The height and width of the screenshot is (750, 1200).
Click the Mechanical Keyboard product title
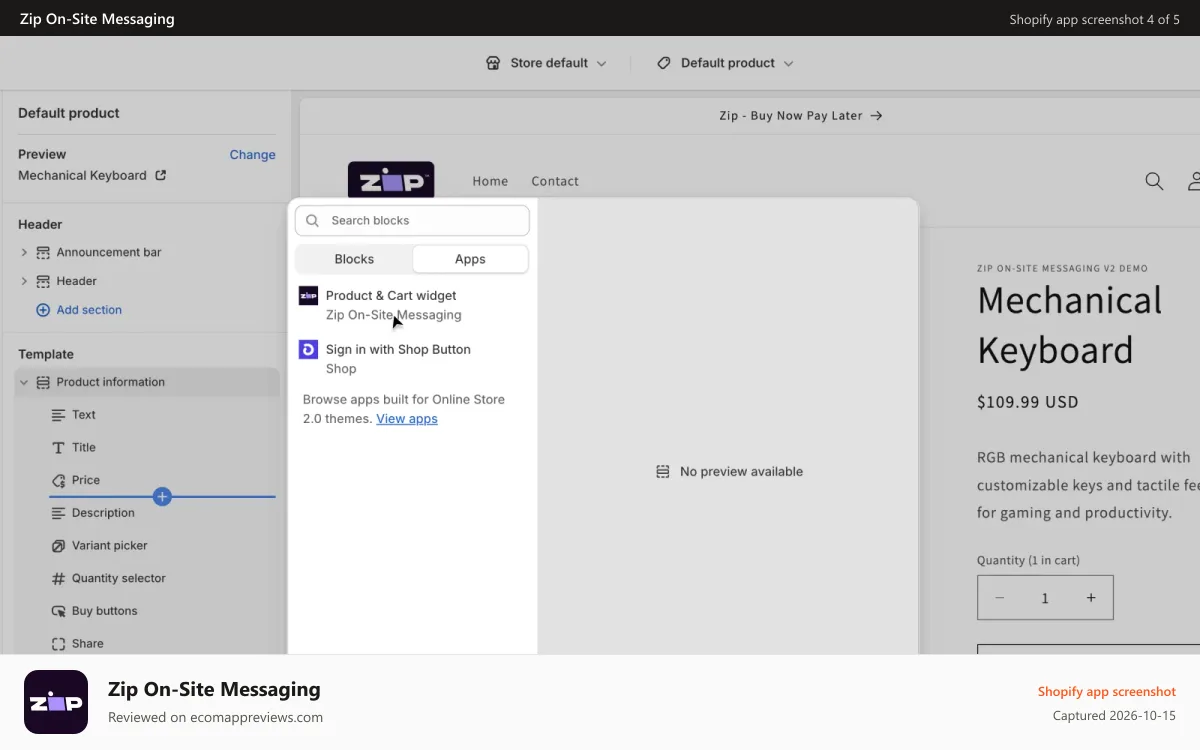1070,325
